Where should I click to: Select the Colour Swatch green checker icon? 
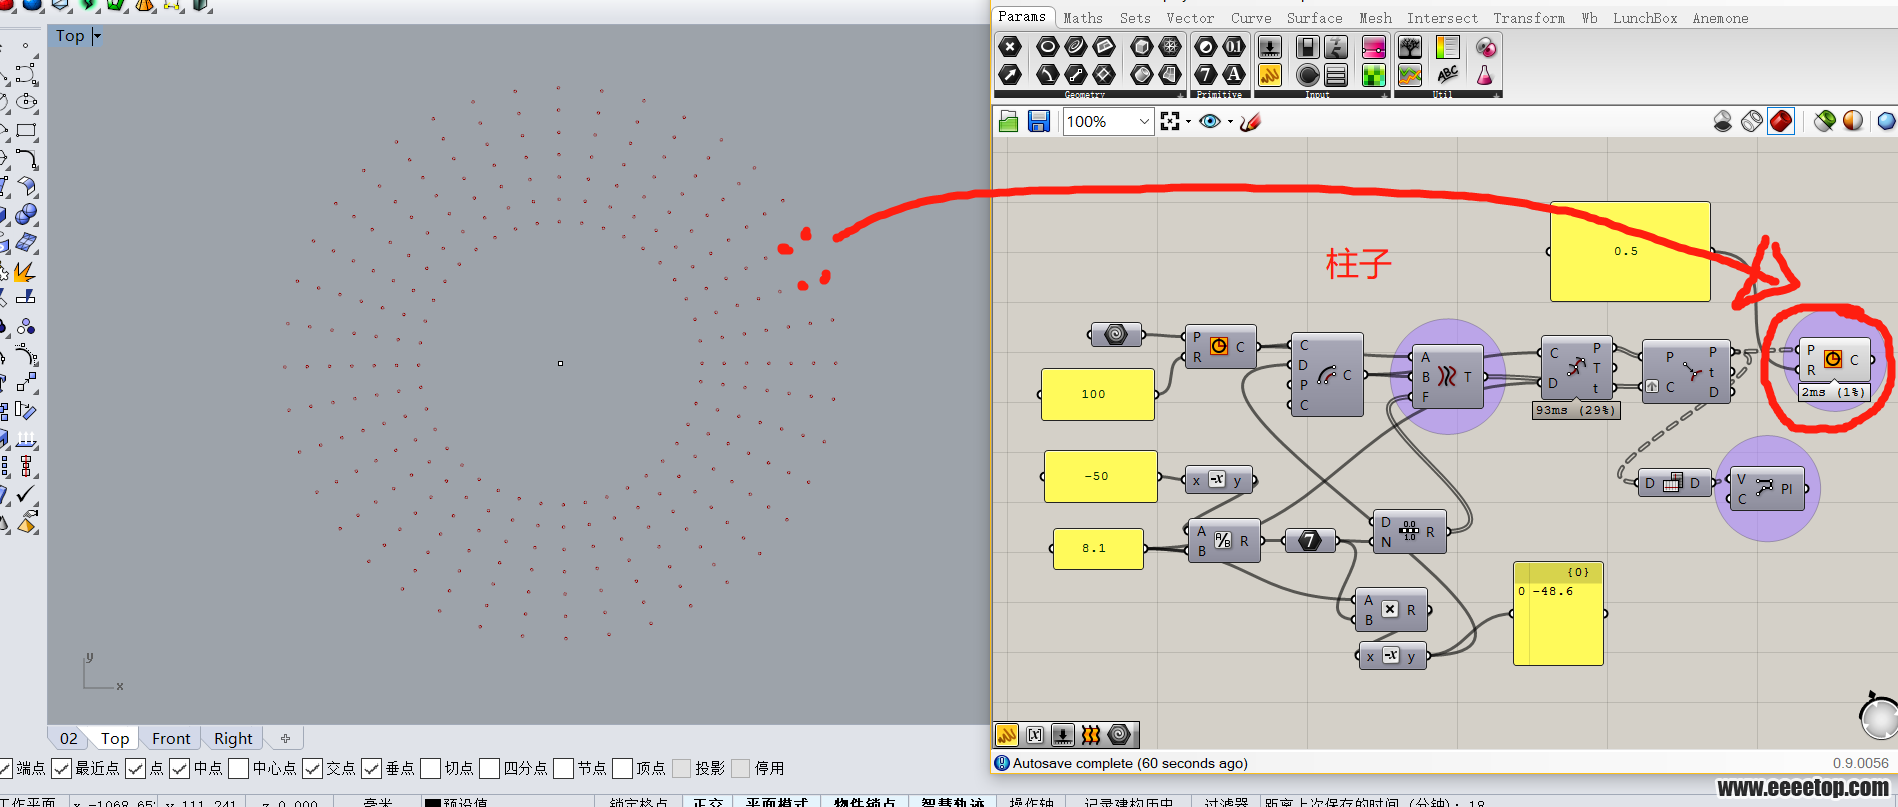pos(1374,75)
